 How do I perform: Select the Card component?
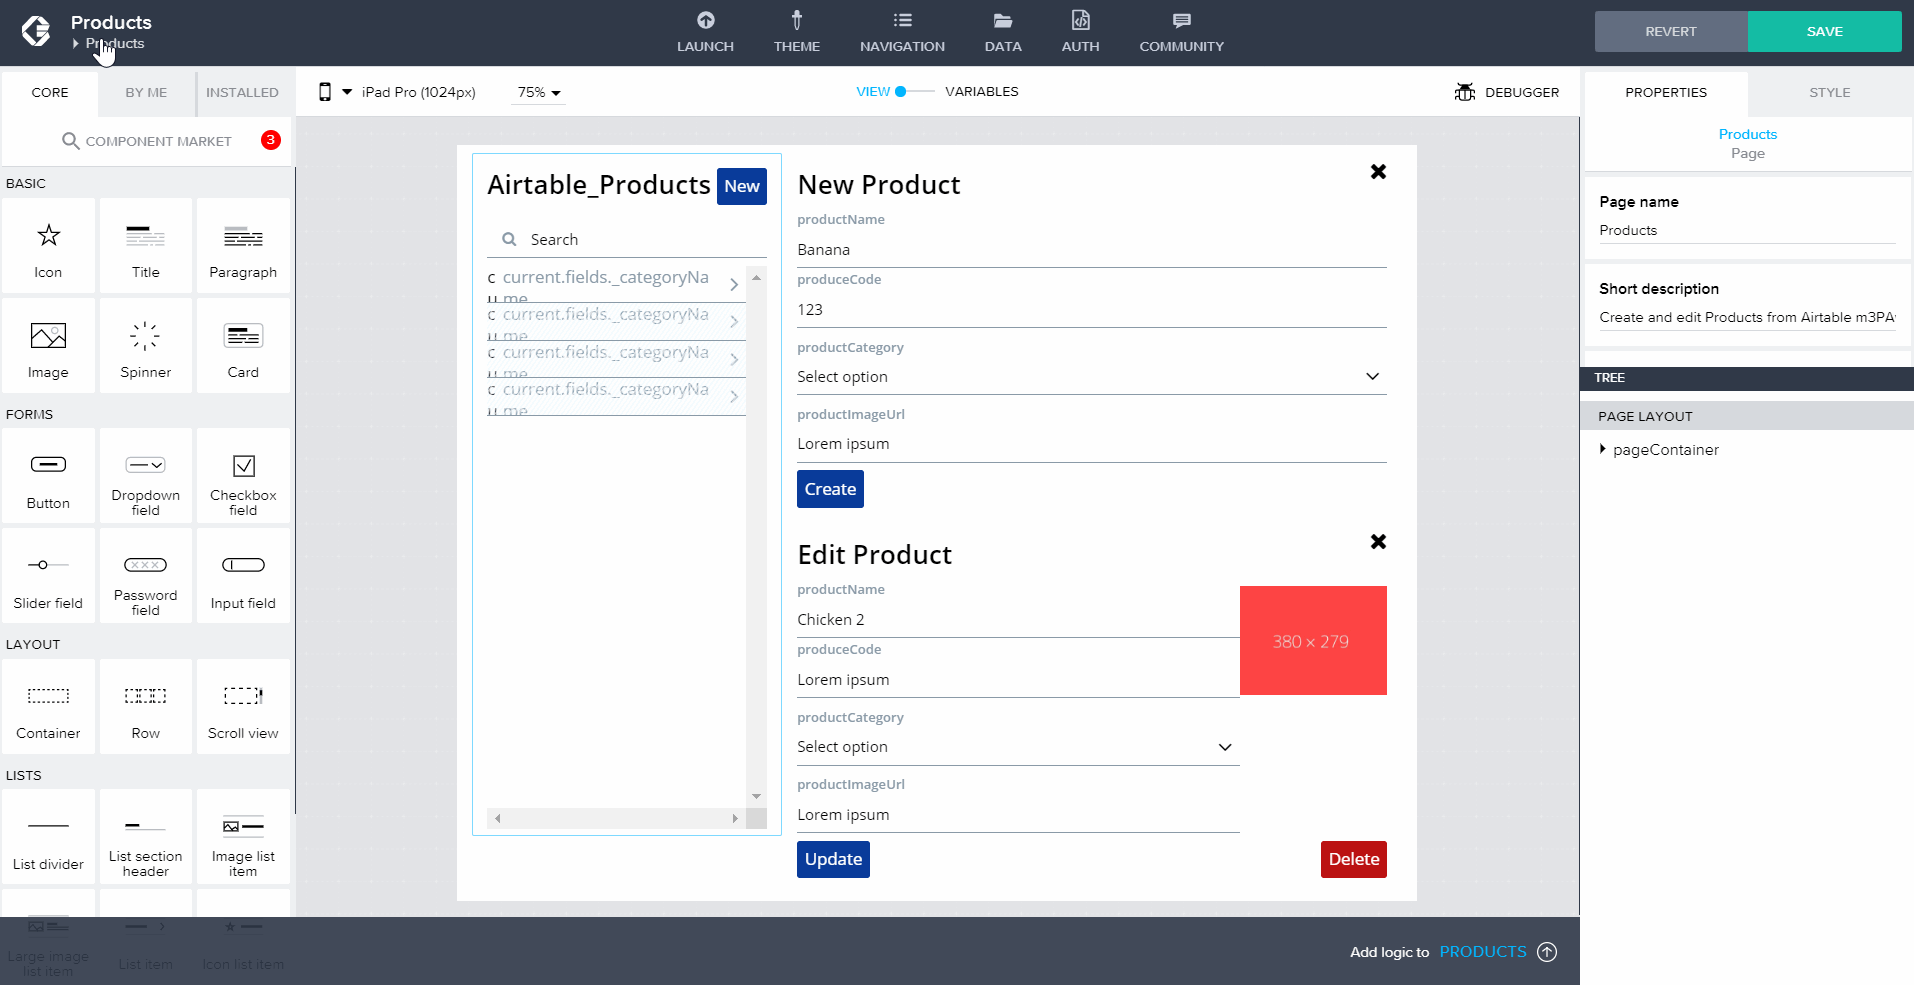tap(243, 345)
